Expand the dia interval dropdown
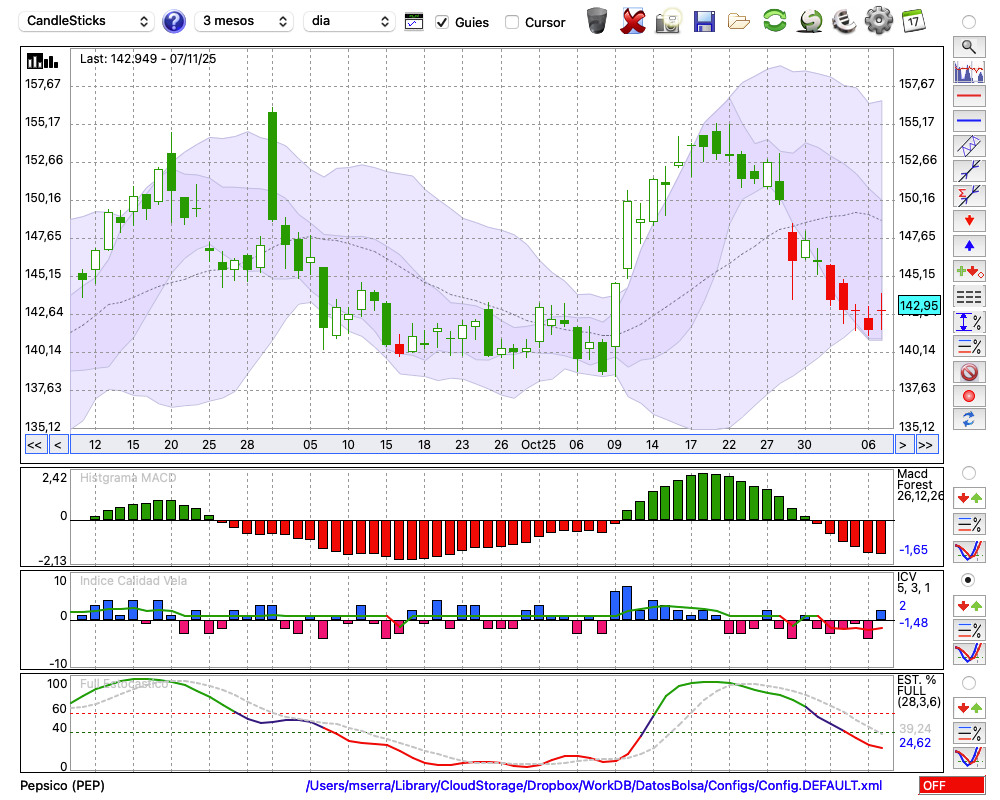Image resolution: width=1000 pixels, height=800 pixels. click(x=349, y=21)
